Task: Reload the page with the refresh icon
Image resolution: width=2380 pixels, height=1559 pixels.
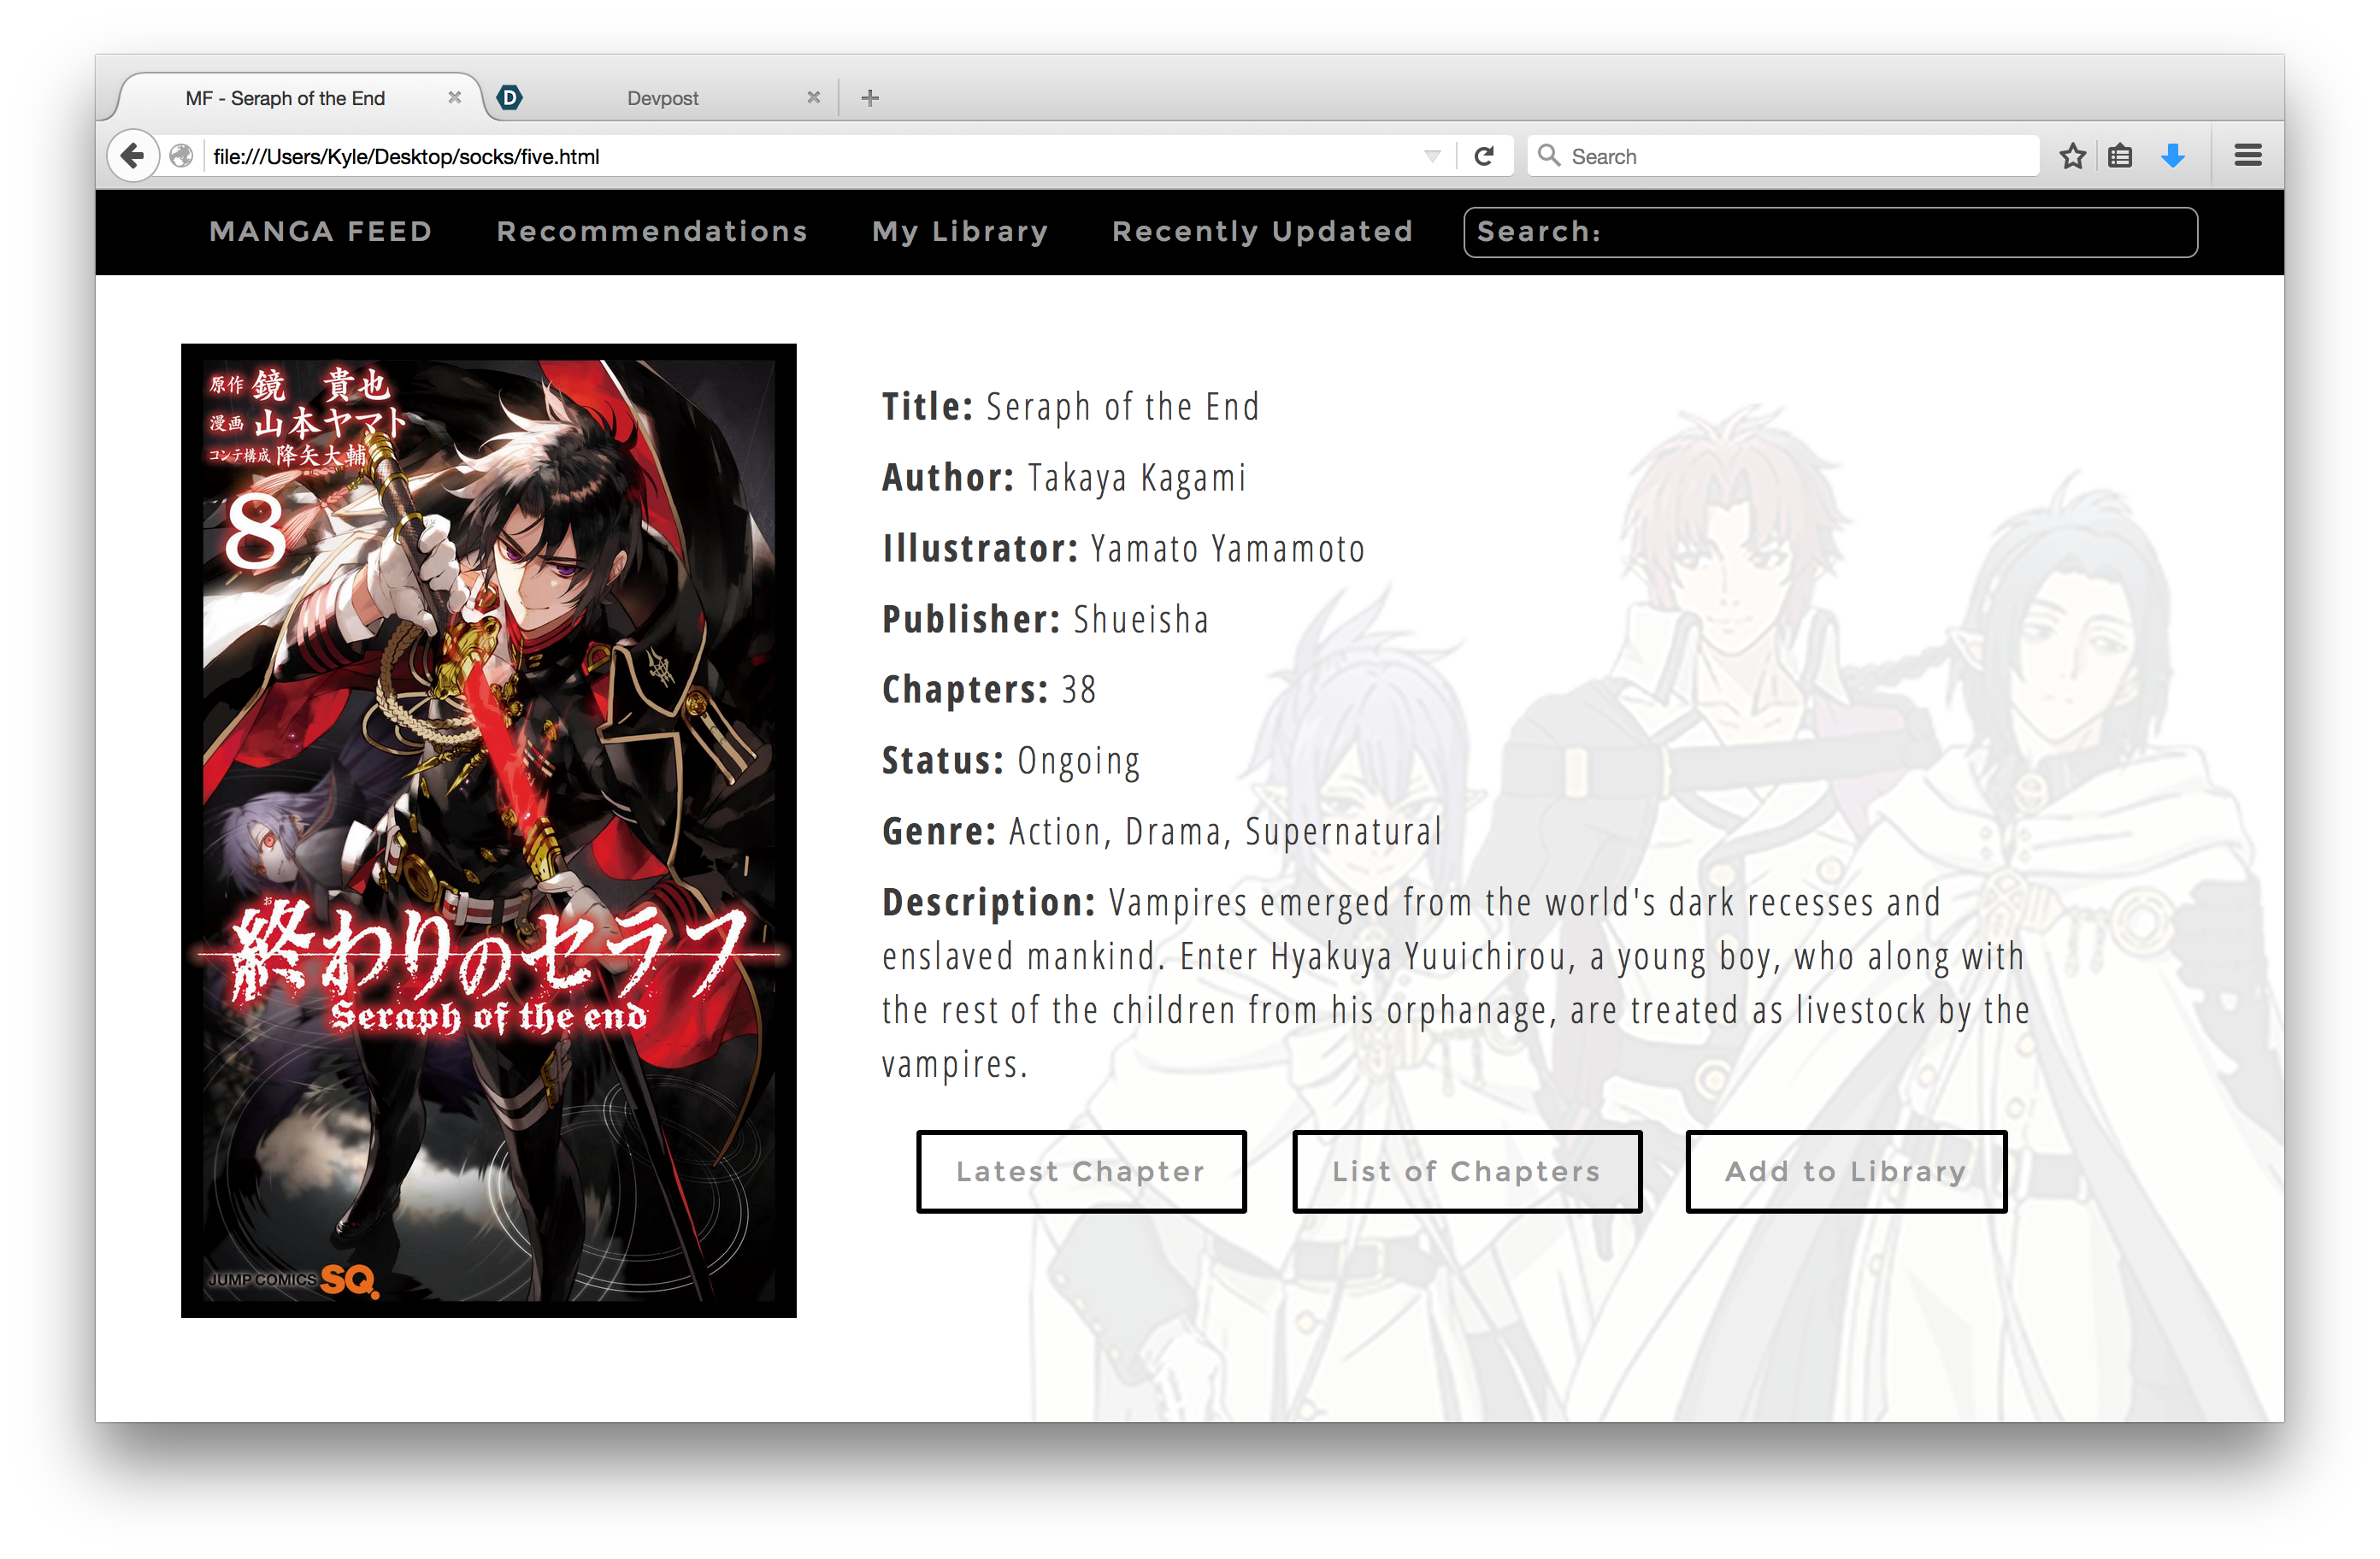Action: point(1484,156)
